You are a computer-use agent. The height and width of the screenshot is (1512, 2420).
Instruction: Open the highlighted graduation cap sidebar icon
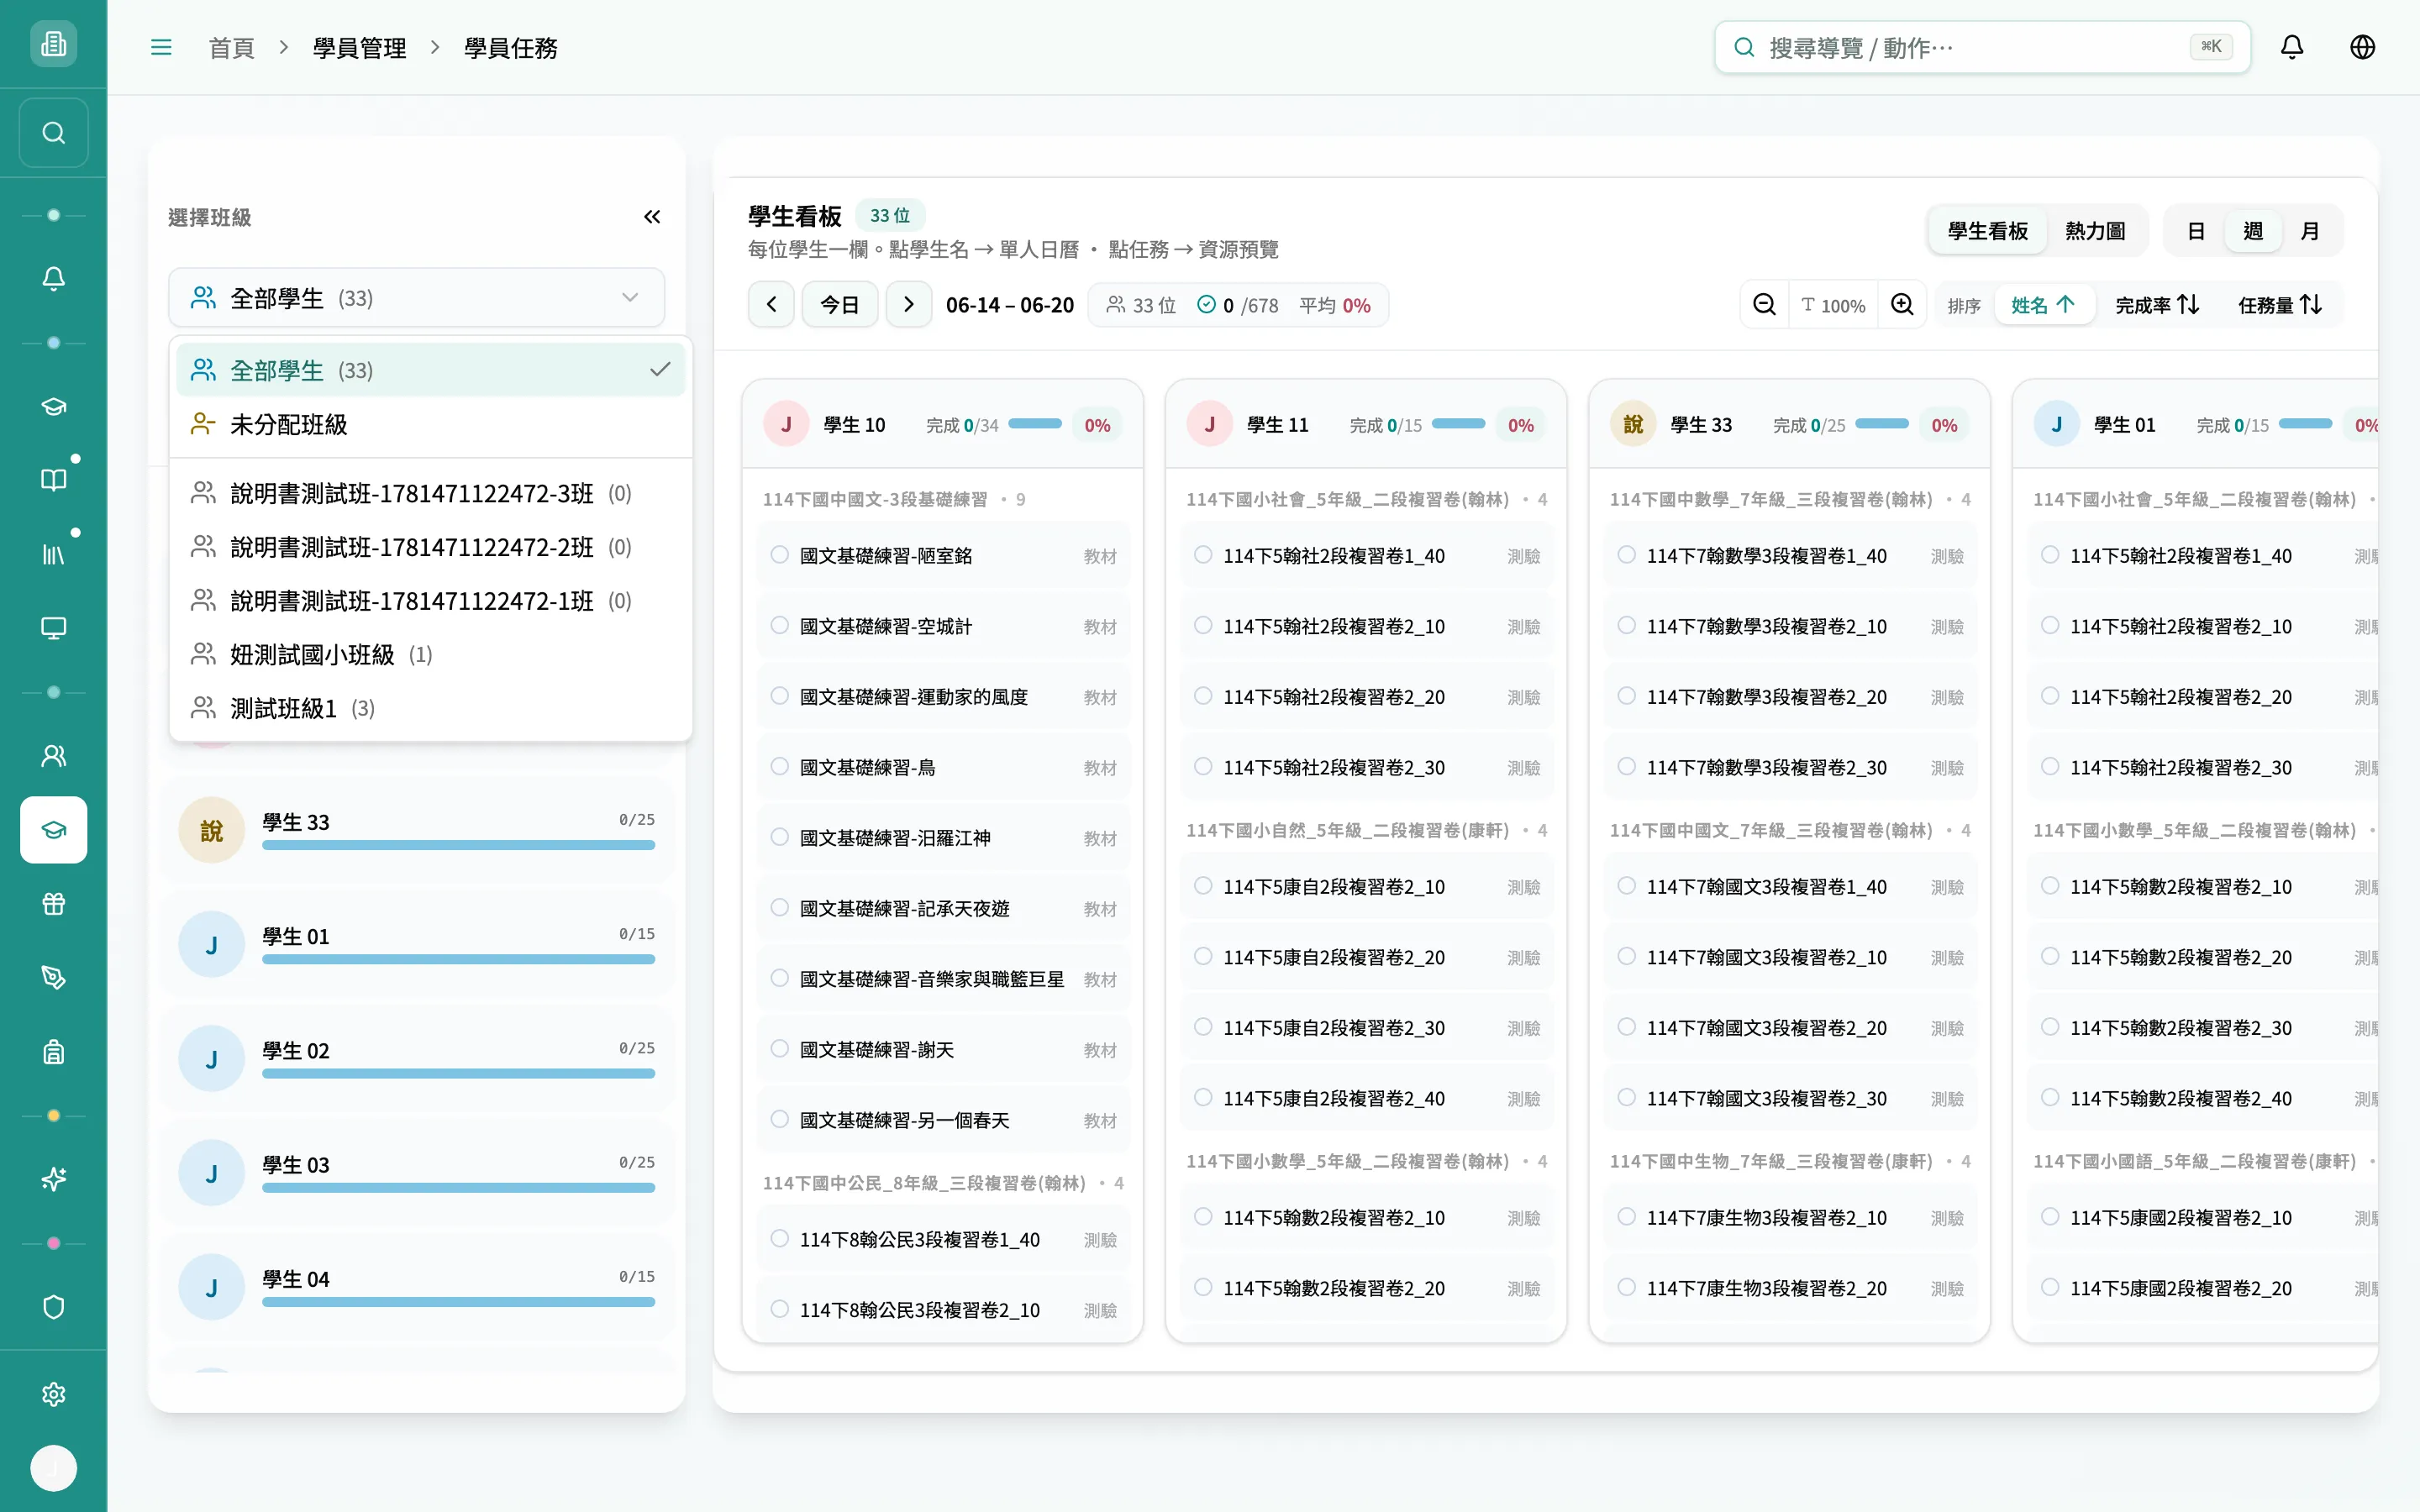[53, 830]
